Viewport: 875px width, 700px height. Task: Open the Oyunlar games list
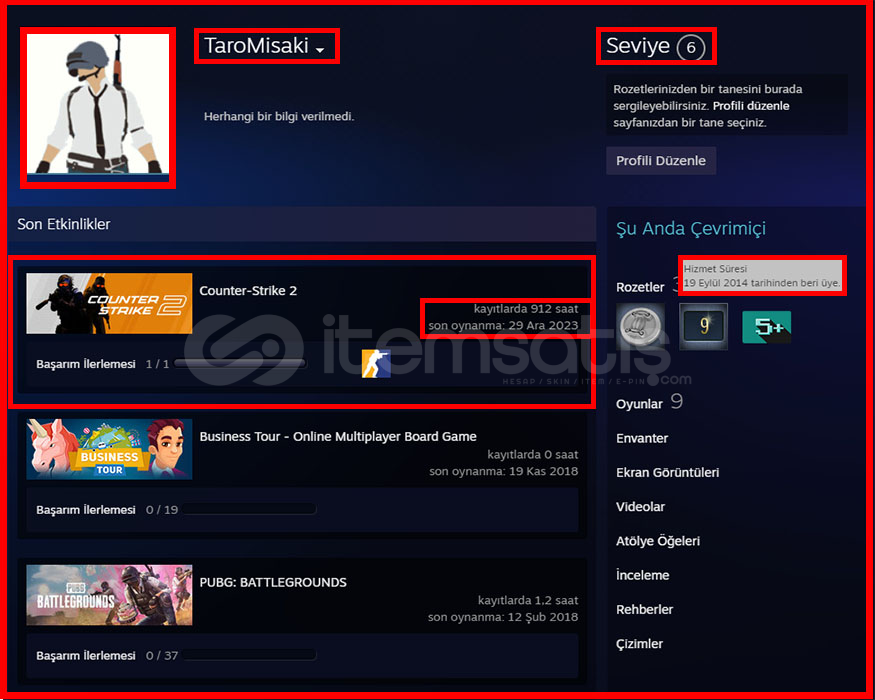tap(640, 404)
